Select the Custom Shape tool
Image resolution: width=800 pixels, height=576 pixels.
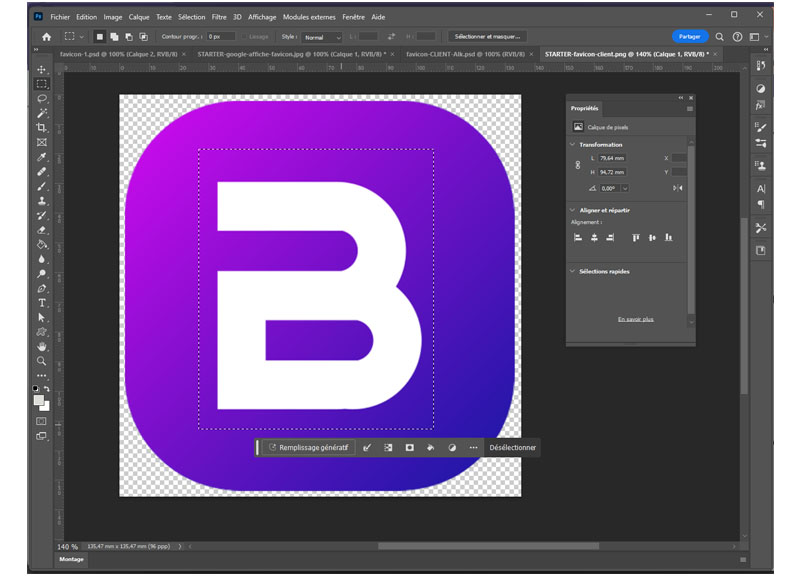pos(42,332)
